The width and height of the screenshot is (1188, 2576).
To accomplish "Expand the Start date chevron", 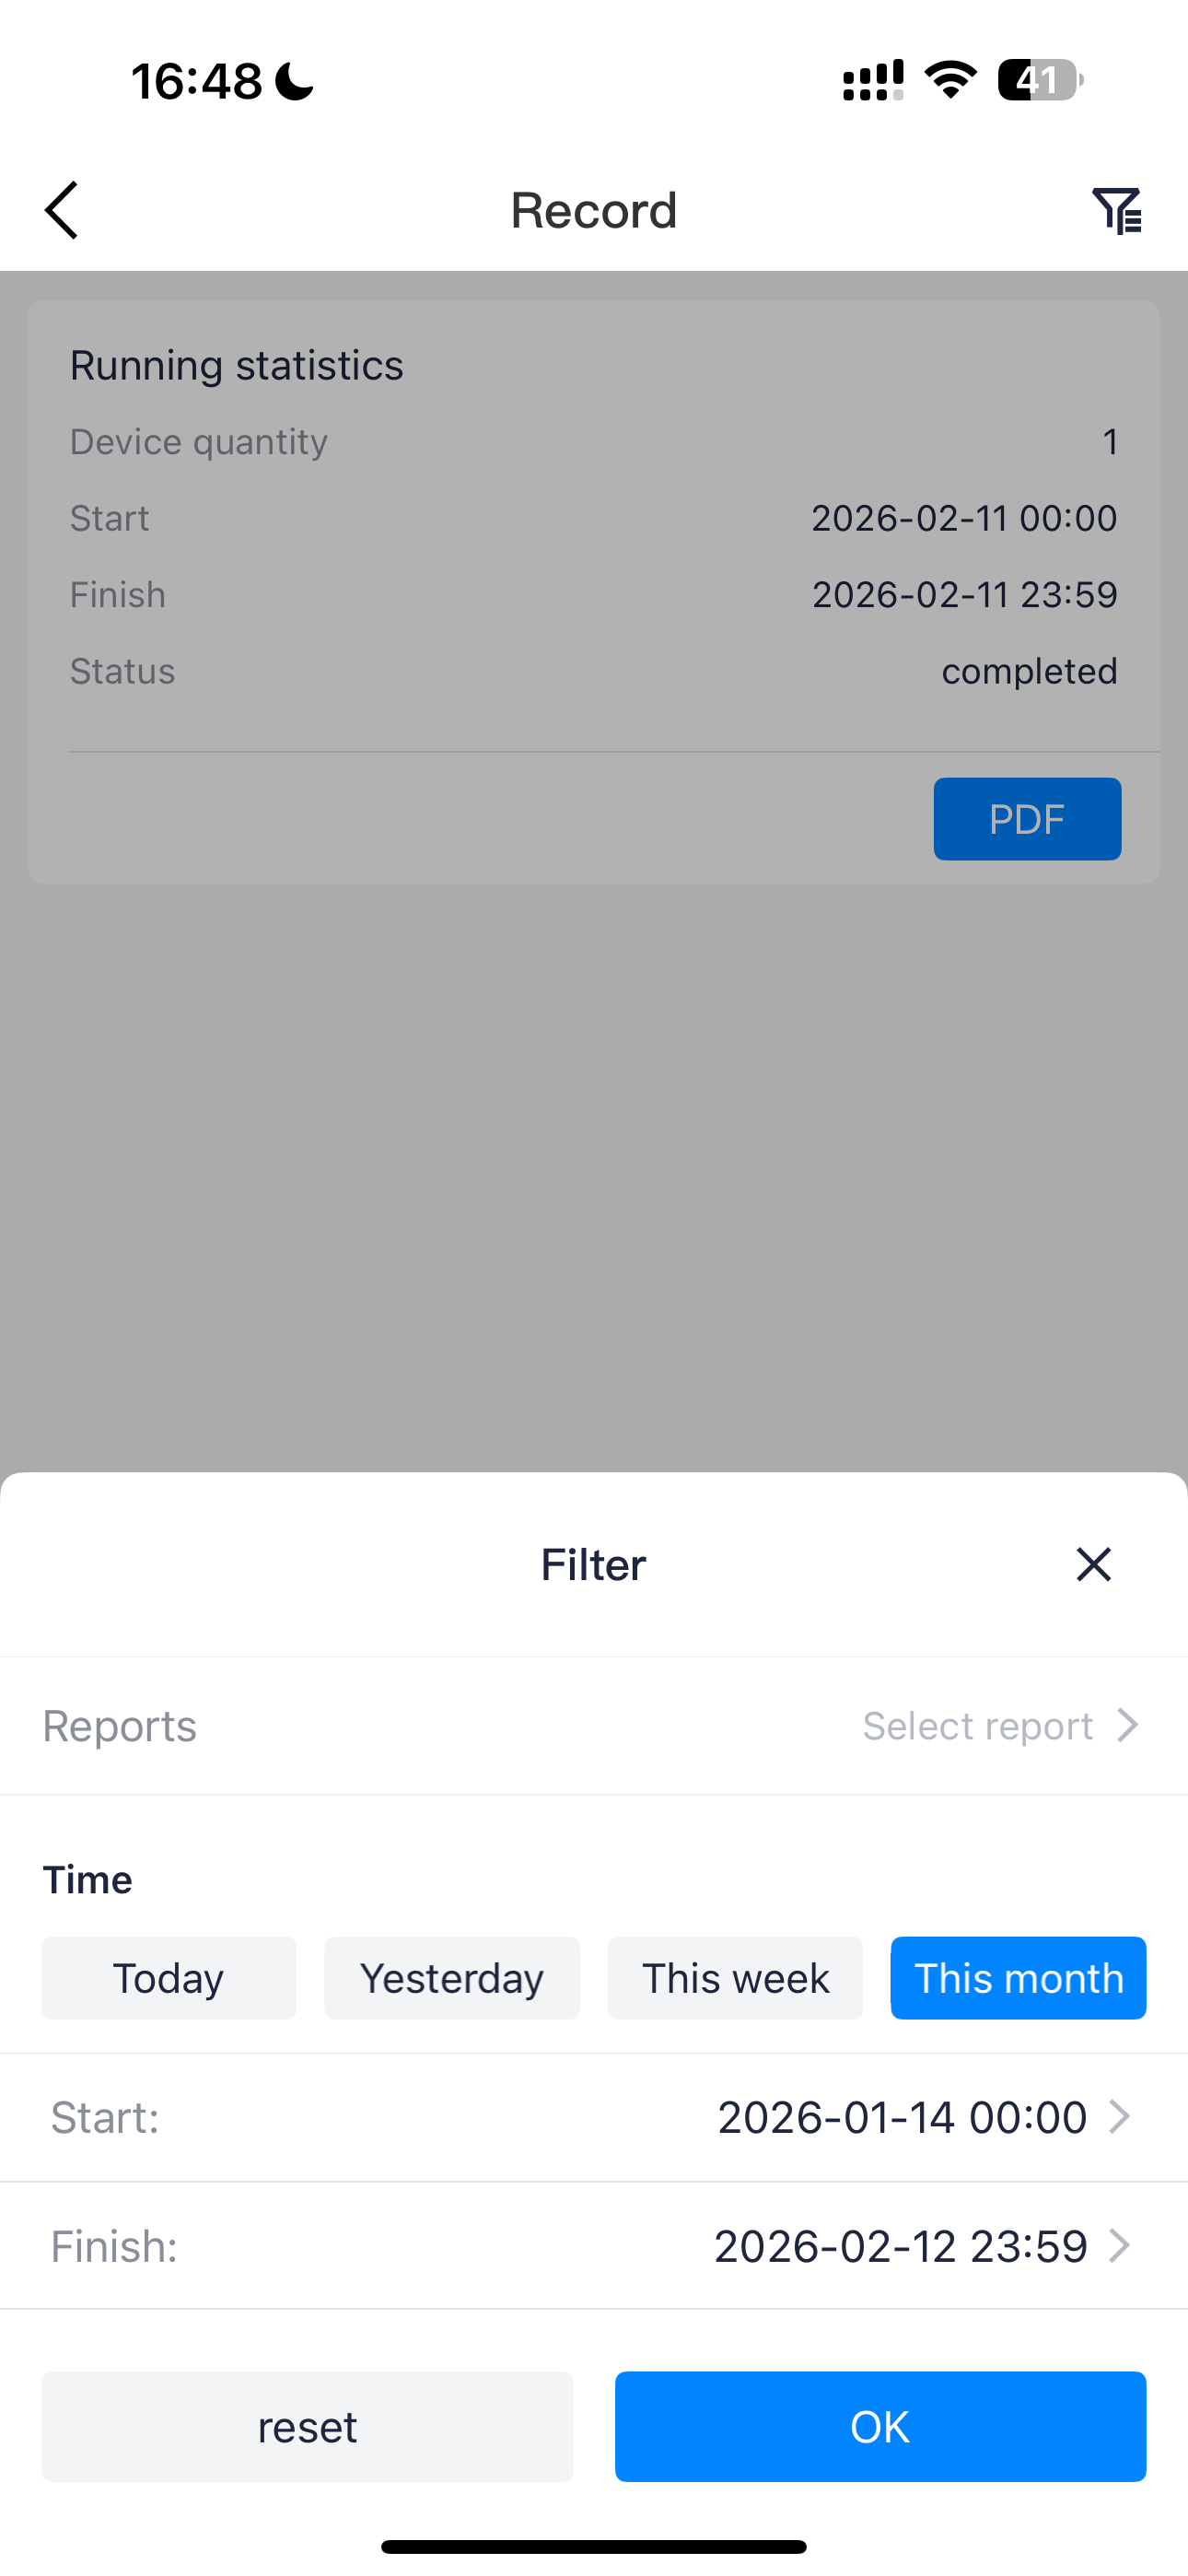I will pyautogui.click(x=1120, y=2116).
